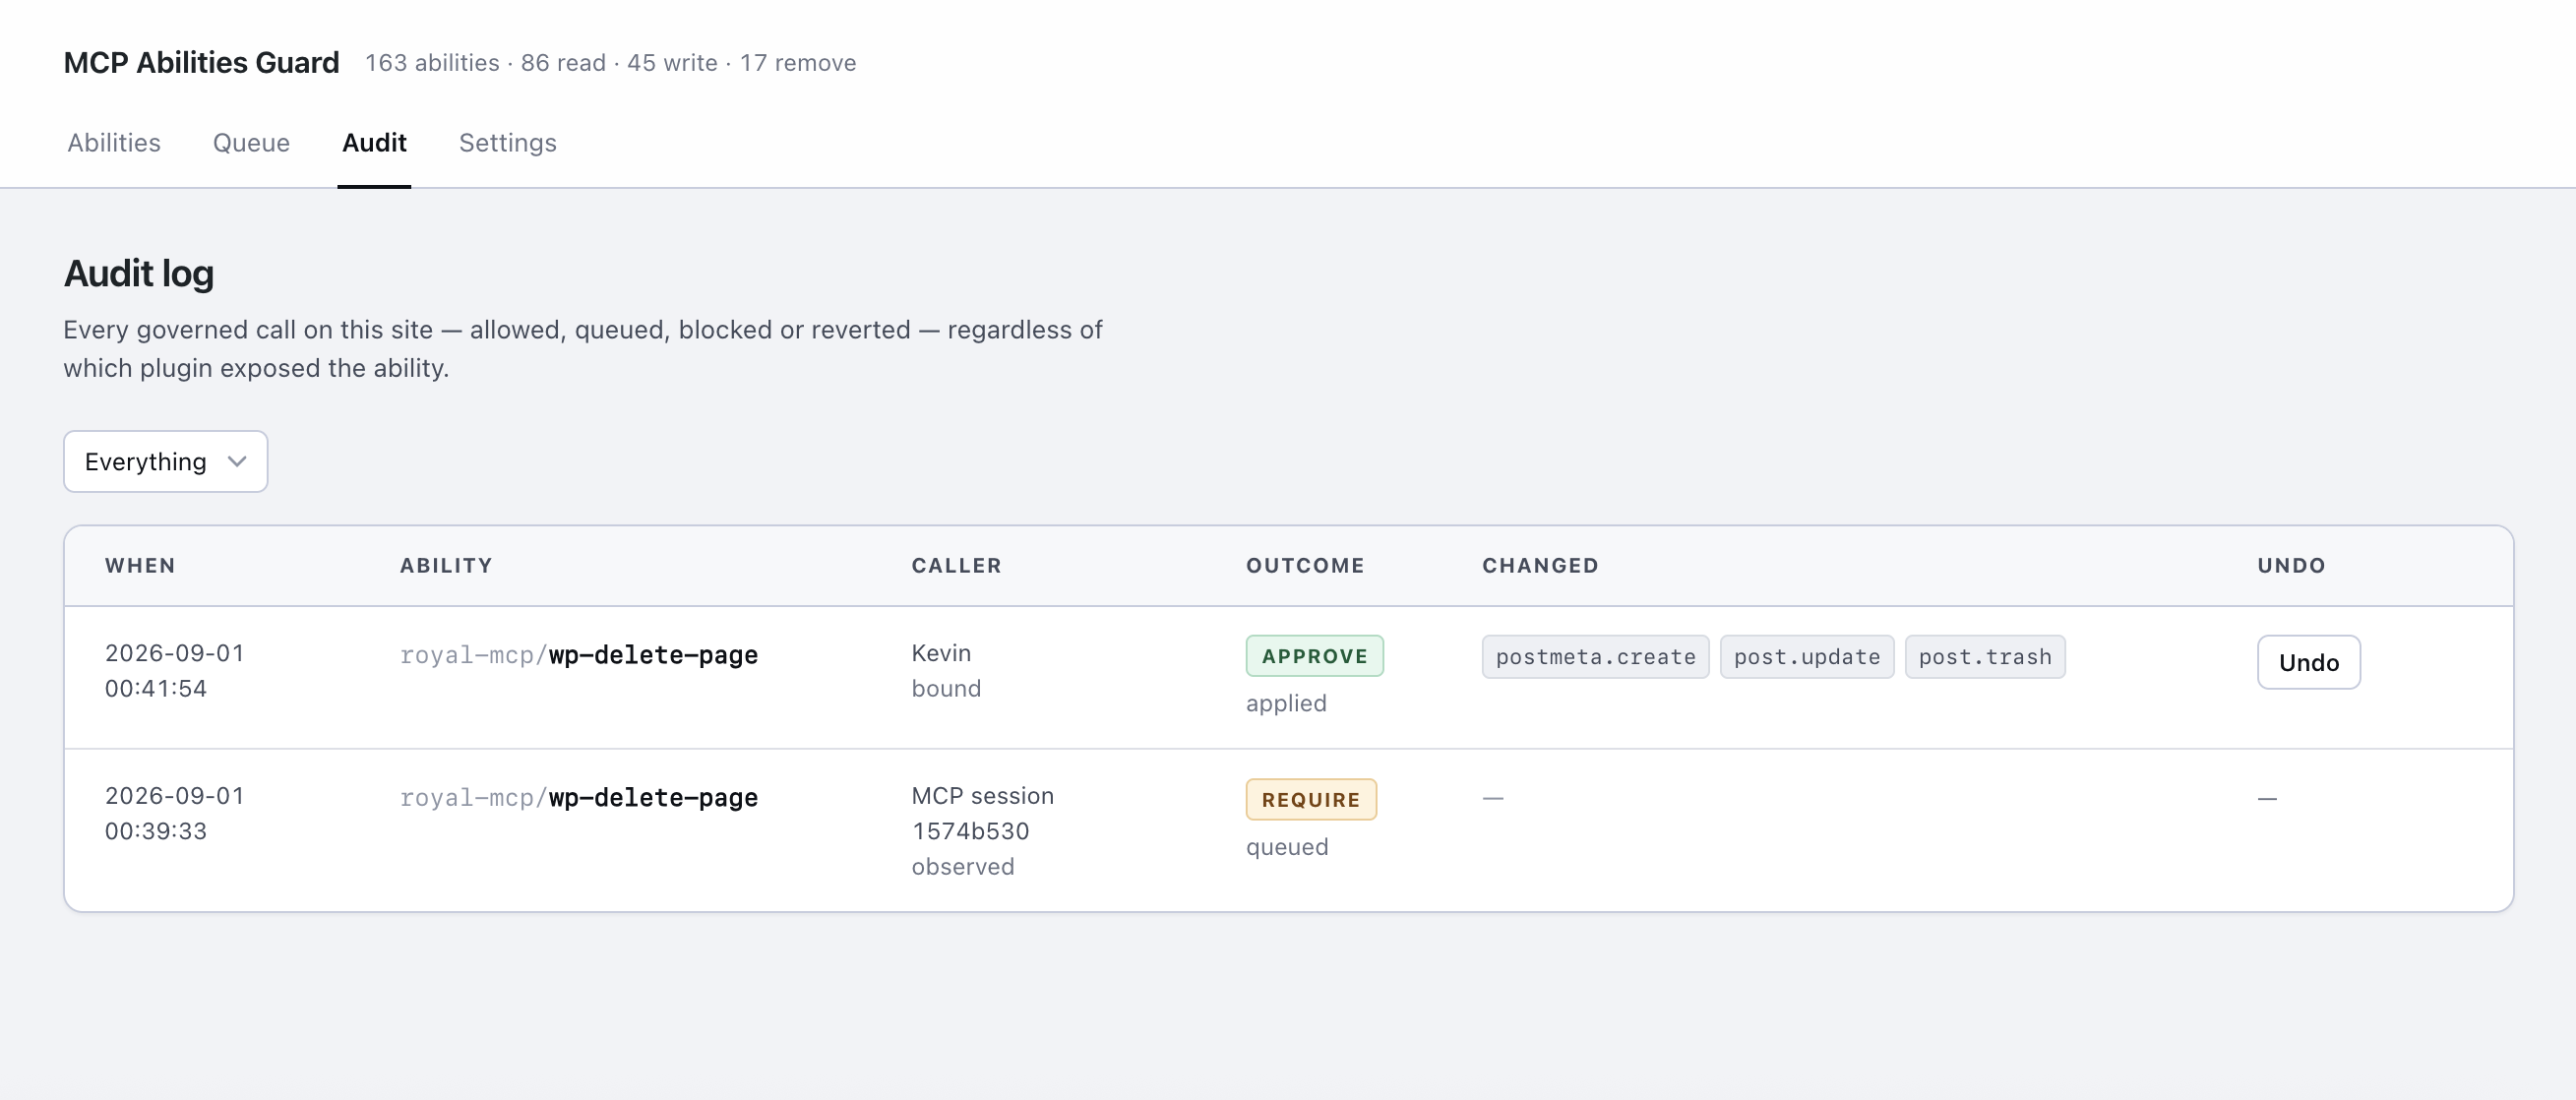Click the 'applied' status text
2576x1100 pixels.
1286,703
